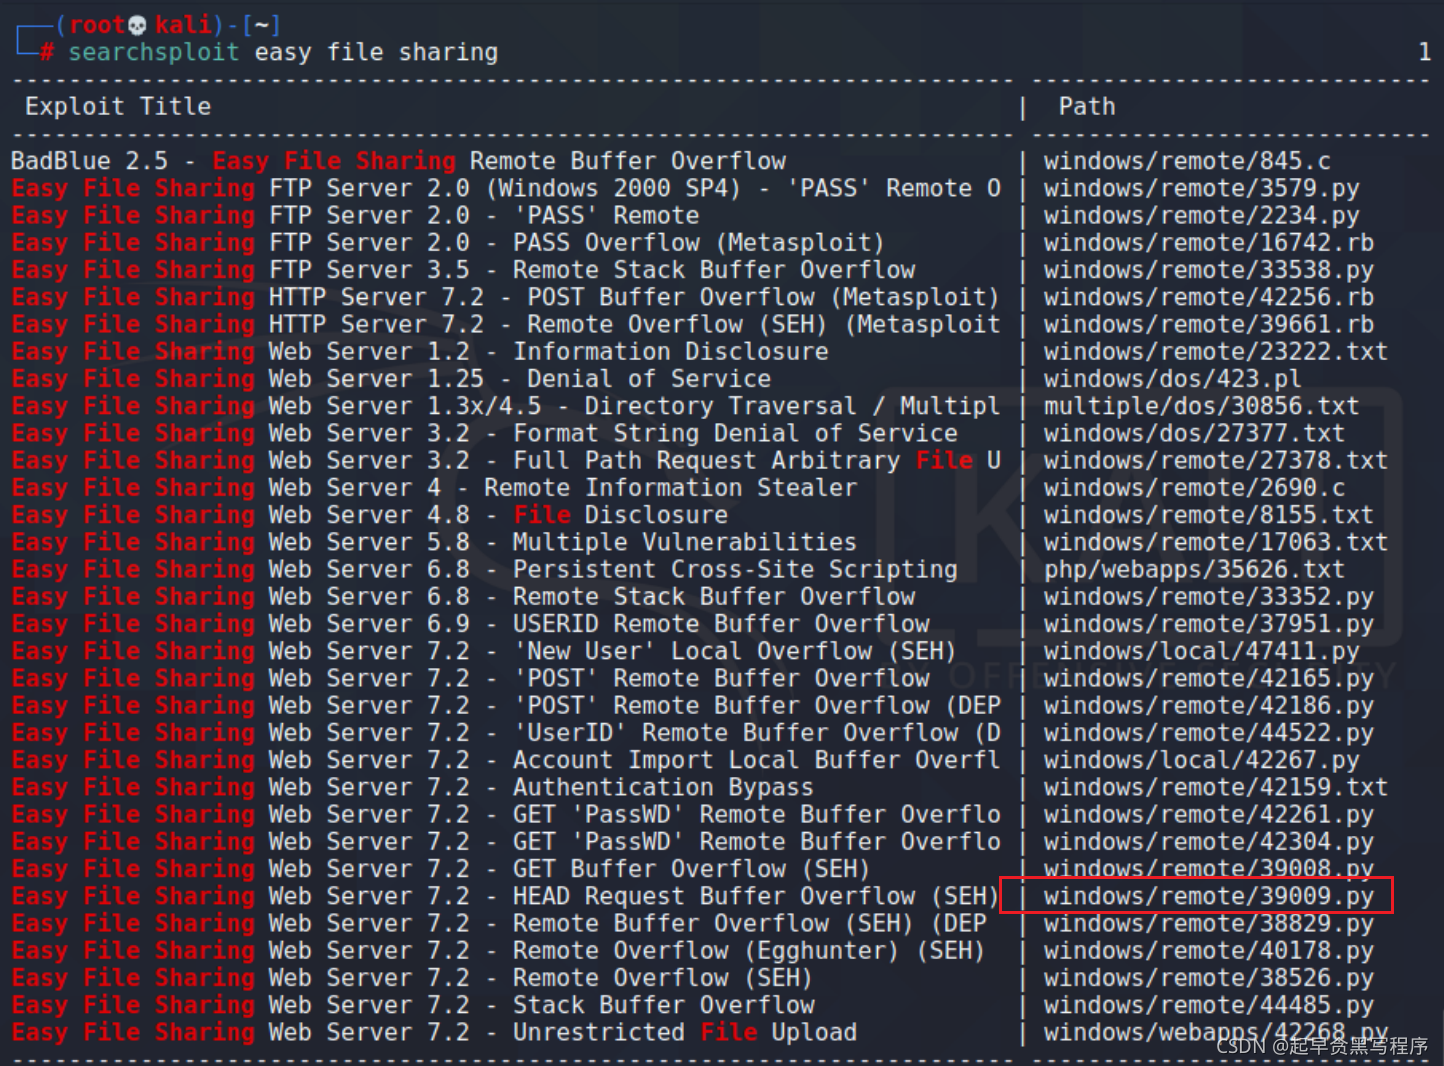
Task: Click the path windows/dos/27377.txt
Action: tap(1194, 433)
